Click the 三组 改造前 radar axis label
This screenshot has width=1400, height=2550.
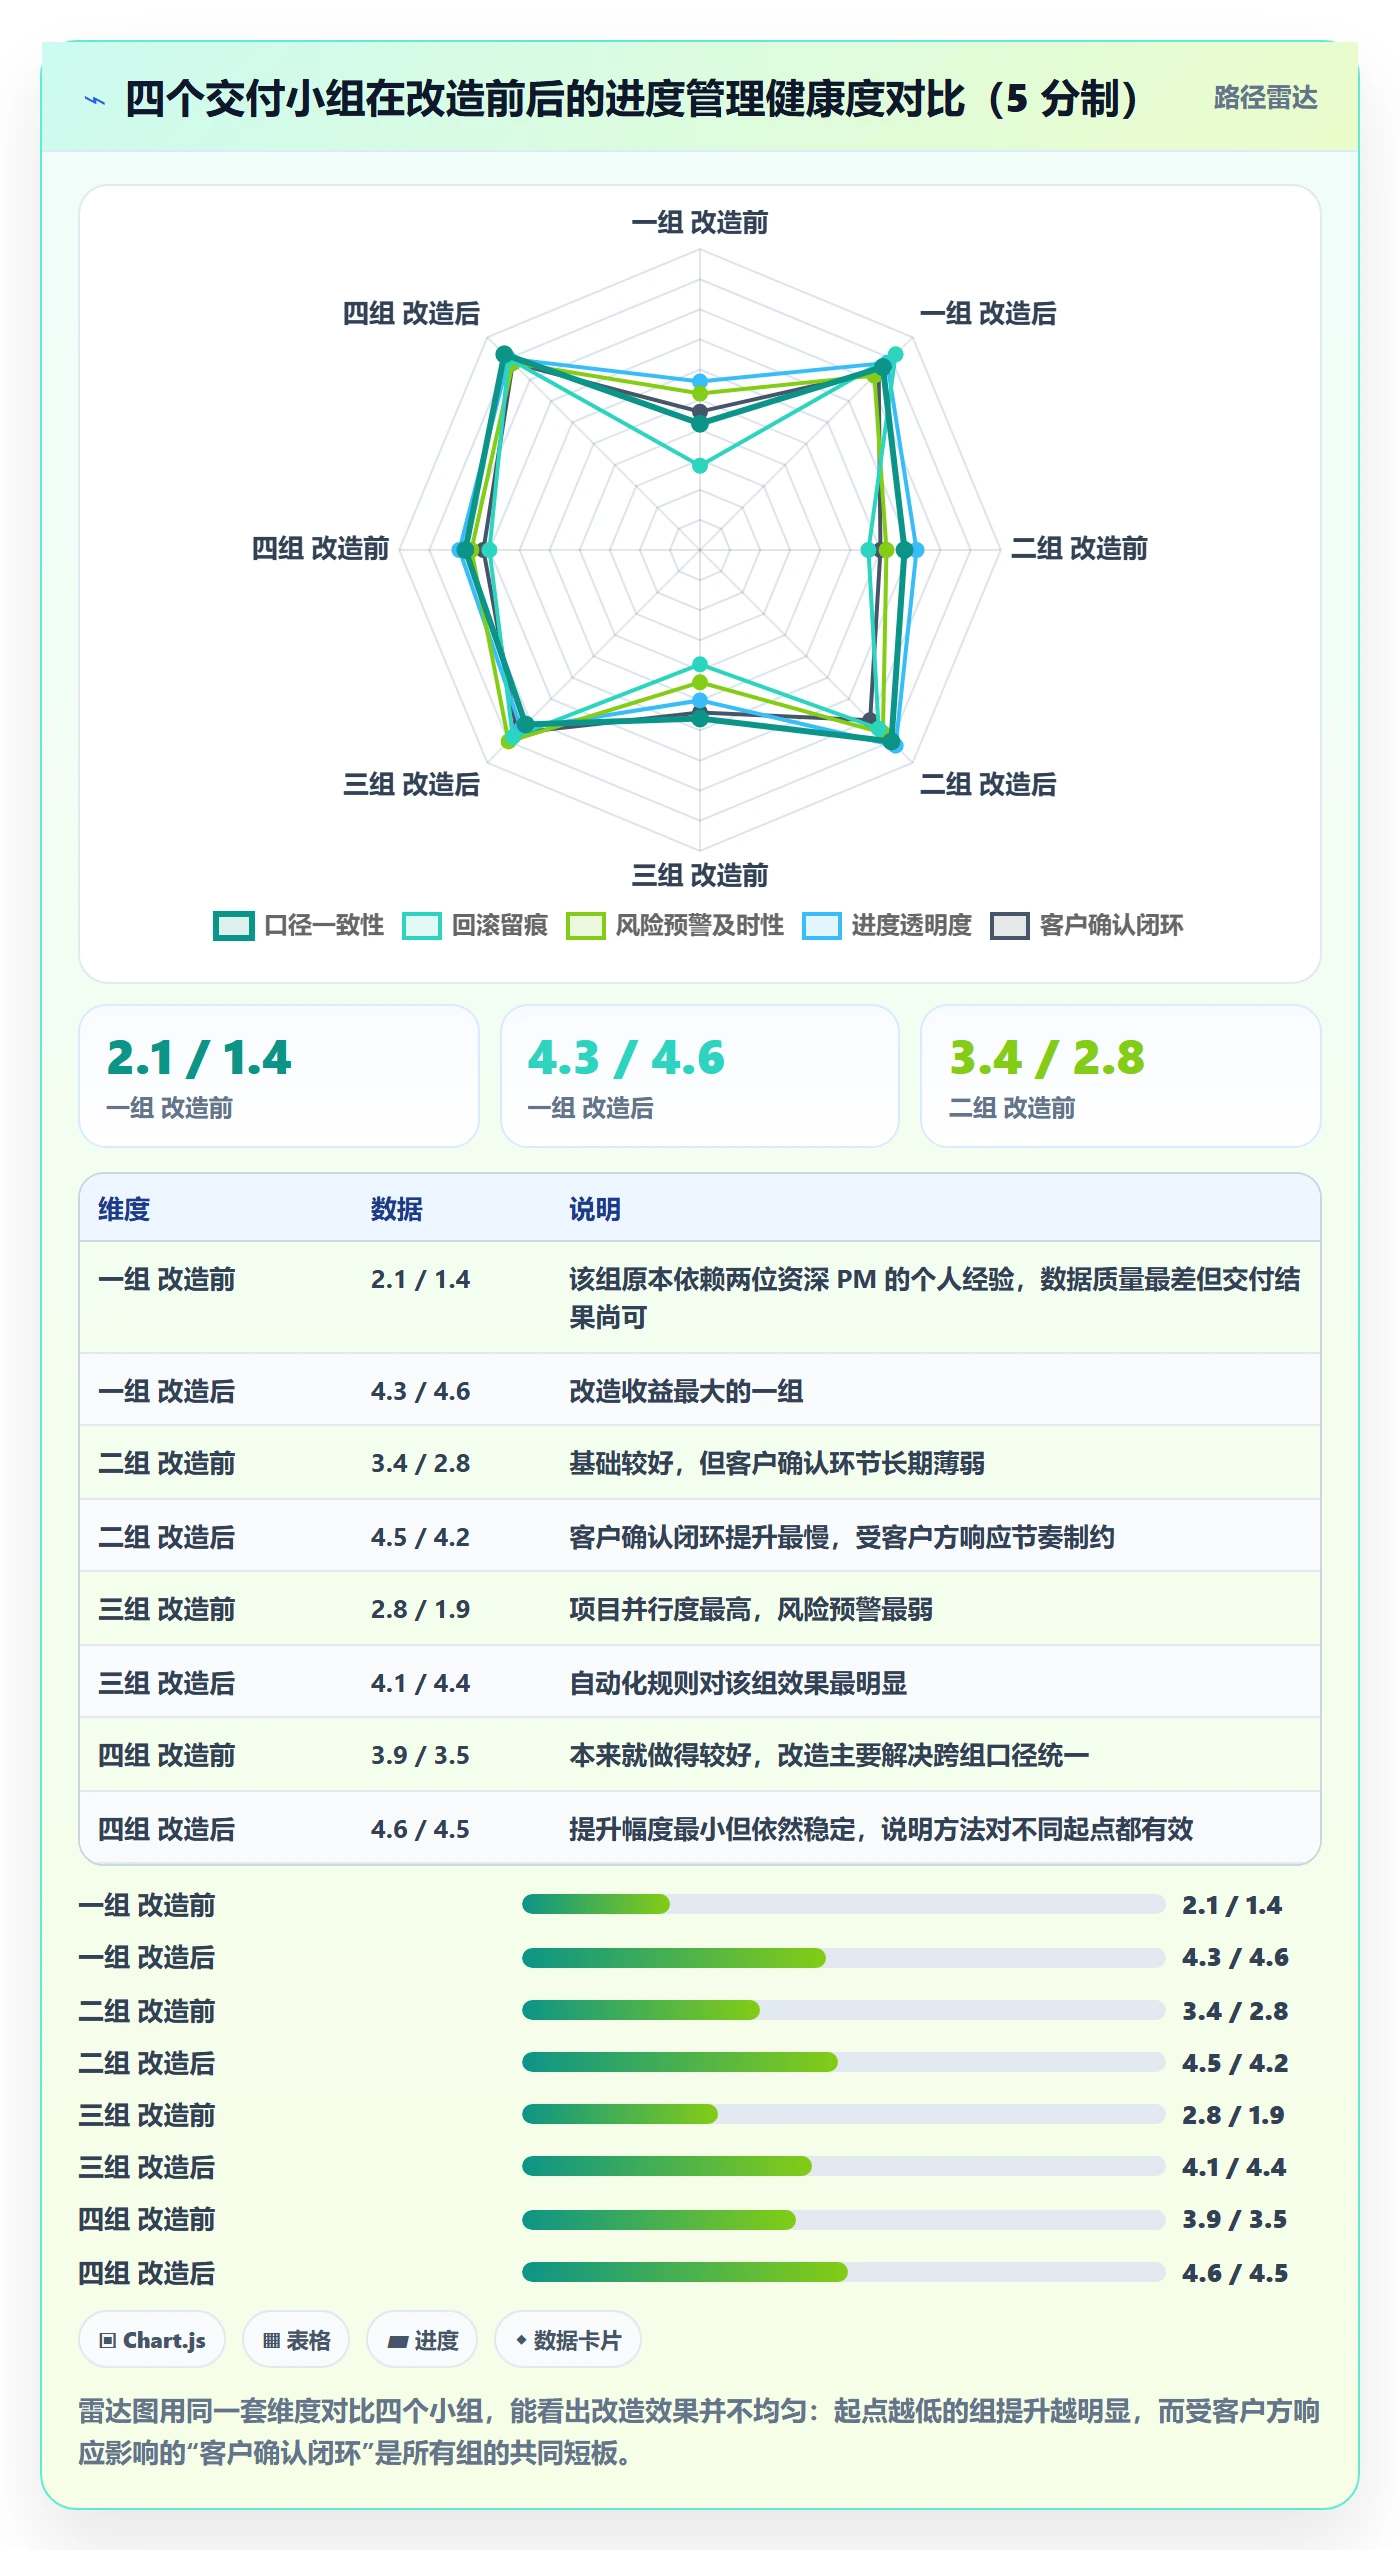(x=700, y=876)
